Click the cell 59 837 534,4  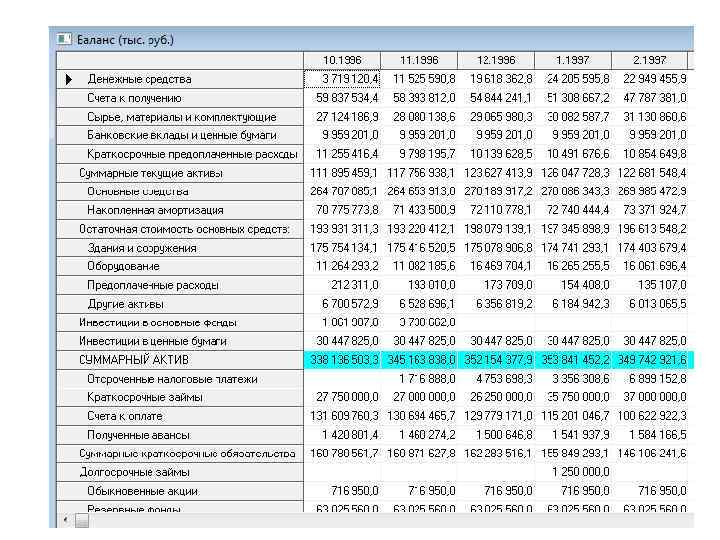pyautogui.click(x=342, y=98)
